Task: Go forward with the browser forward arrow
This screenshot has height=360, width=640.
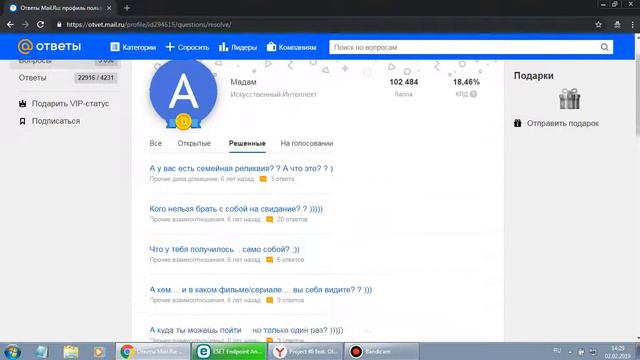Action: 25,24
